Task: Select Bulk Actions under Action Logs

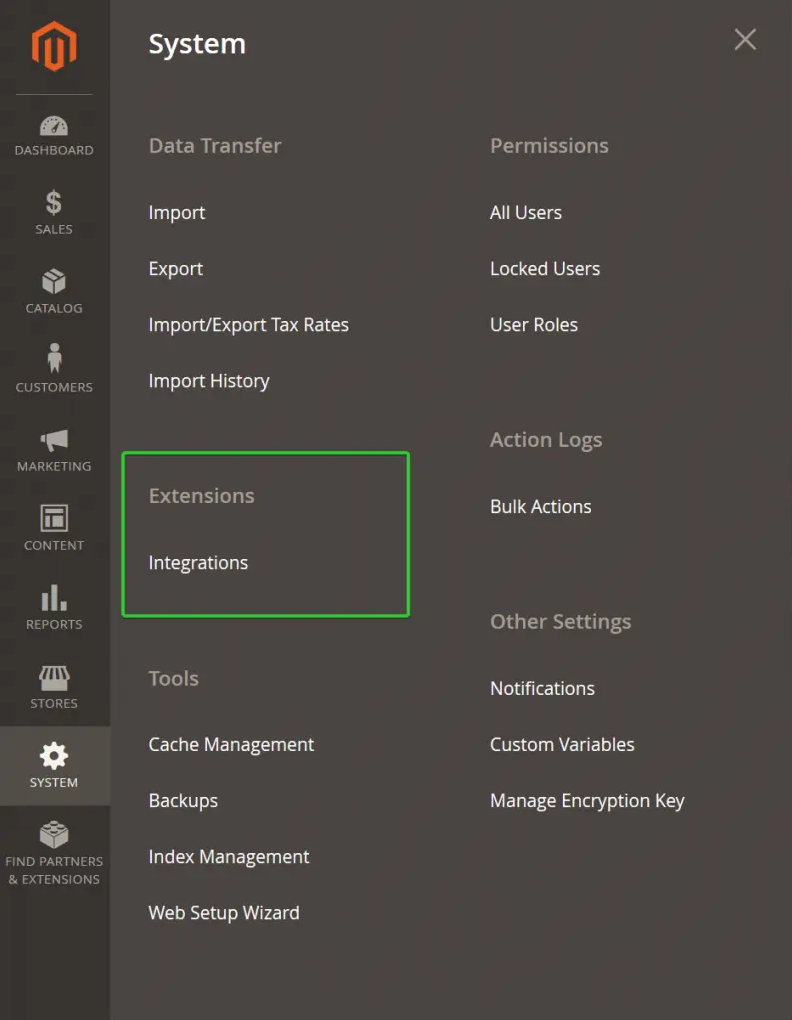Action: (540, 507)
